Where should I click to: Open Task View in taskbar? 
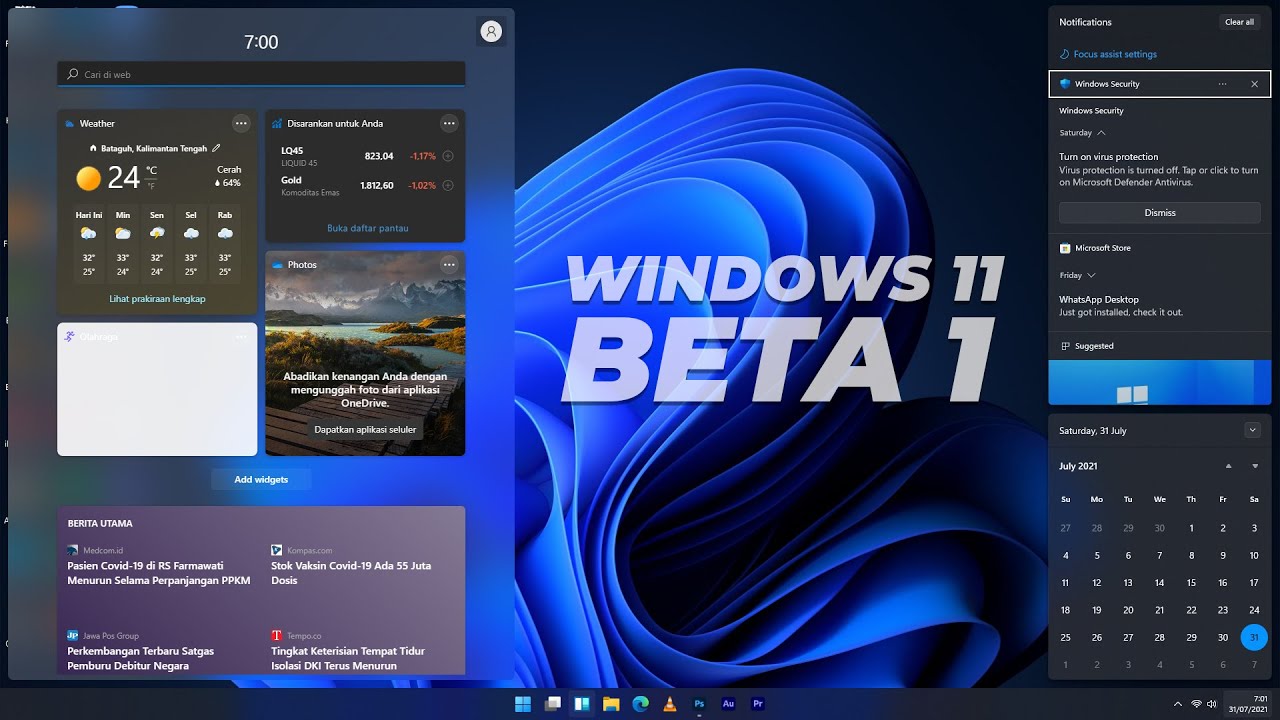pyautogui.click(x=552, y=704)
